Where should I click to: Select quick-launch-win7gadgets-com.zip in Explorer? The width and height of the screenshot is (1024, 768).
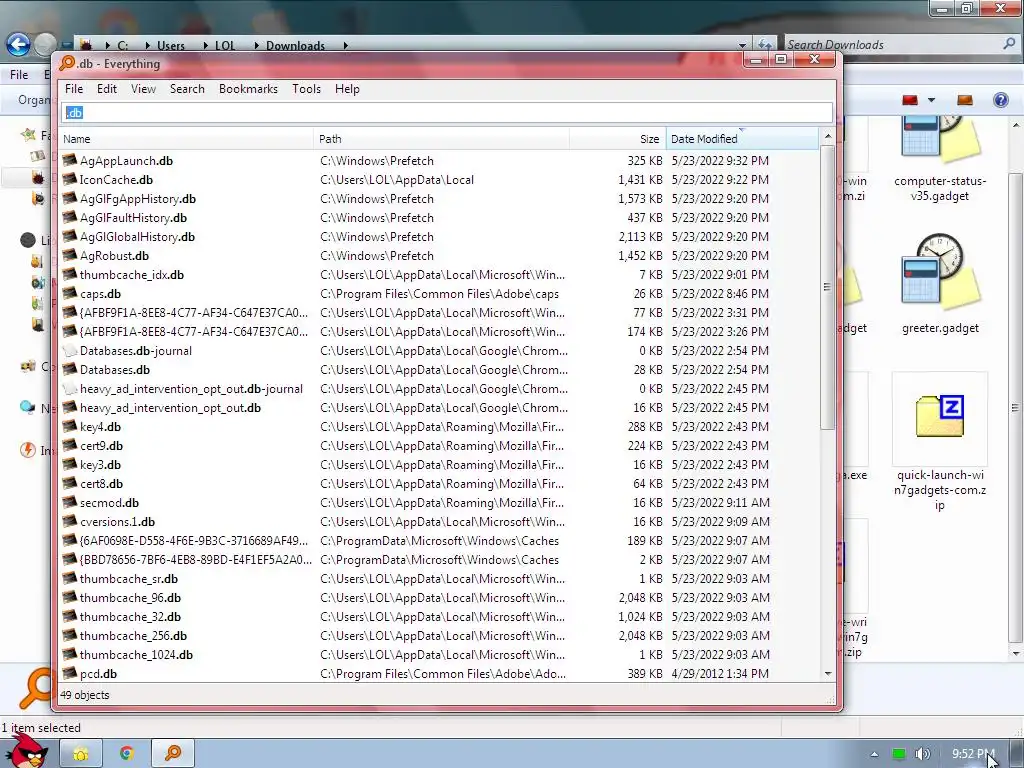coord(940,443)
